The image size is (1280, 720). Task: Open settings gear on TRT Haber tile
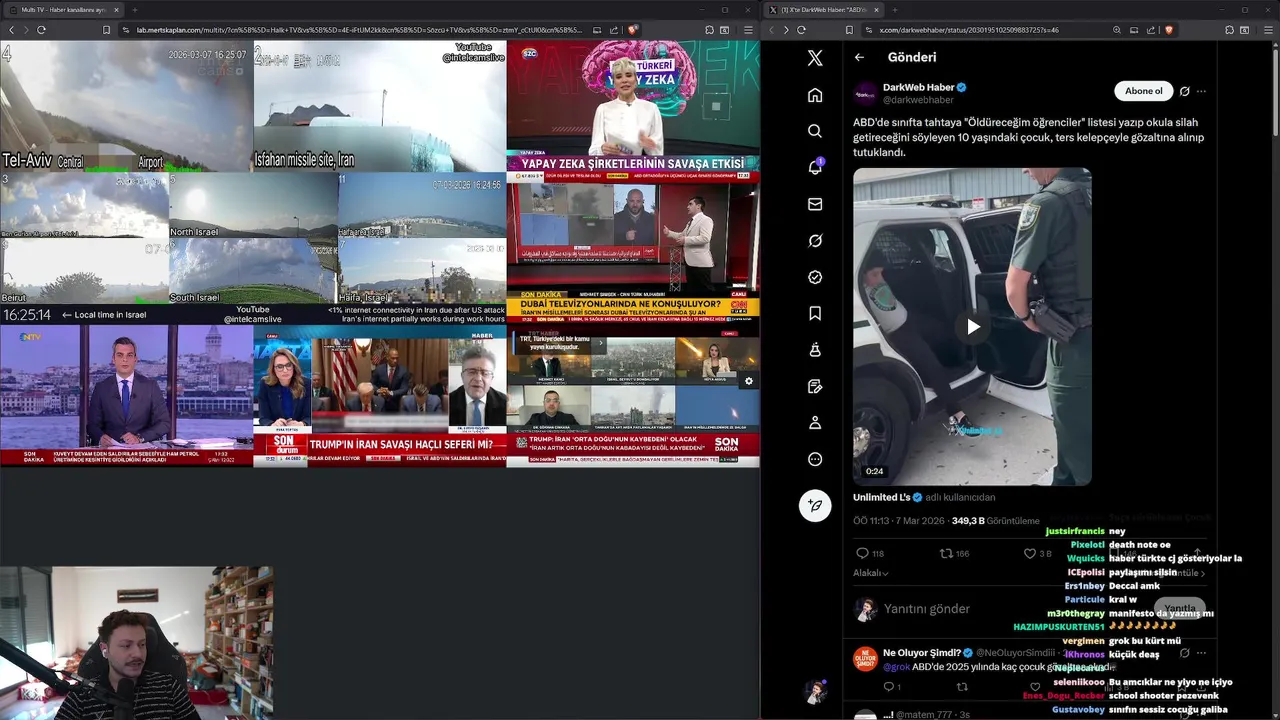(x=748, y=381)
